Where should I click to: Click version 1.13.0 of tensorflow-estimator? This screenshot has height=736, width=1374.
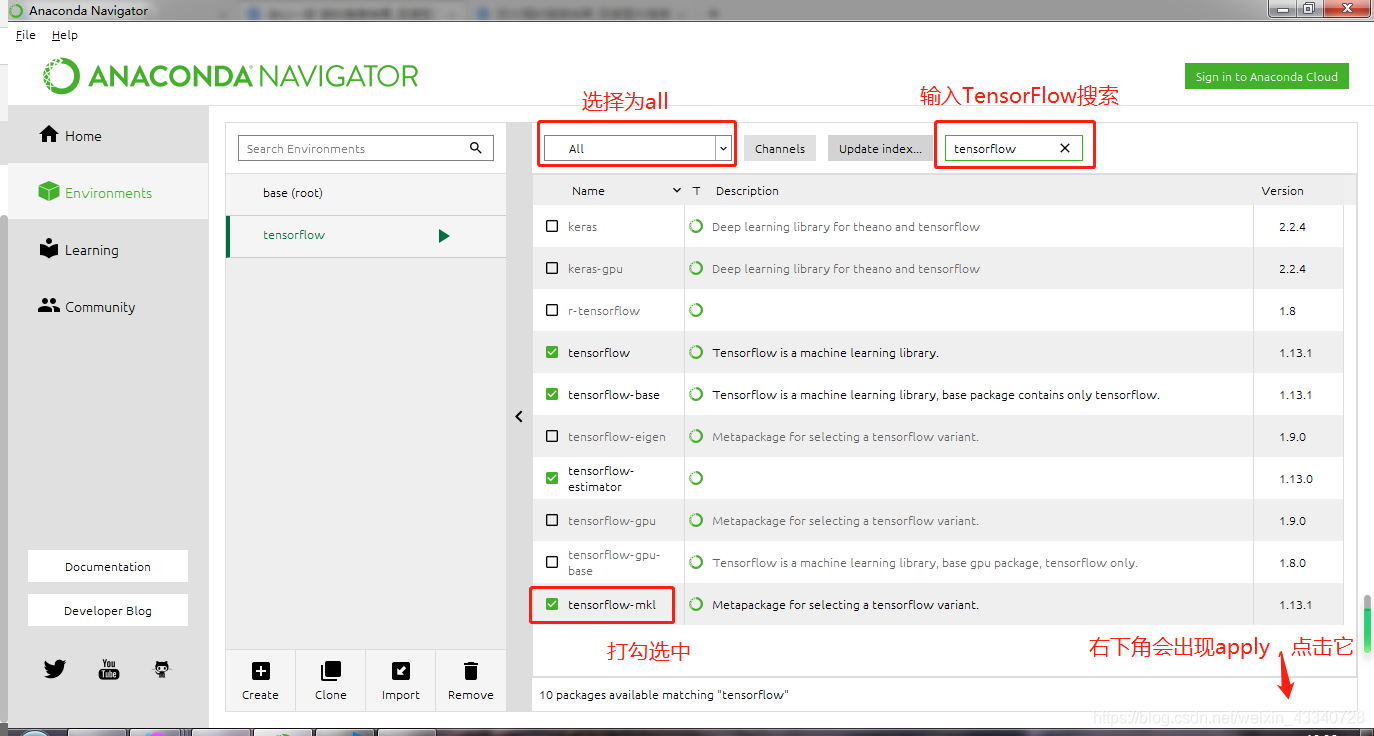(x=1295, y=478)
